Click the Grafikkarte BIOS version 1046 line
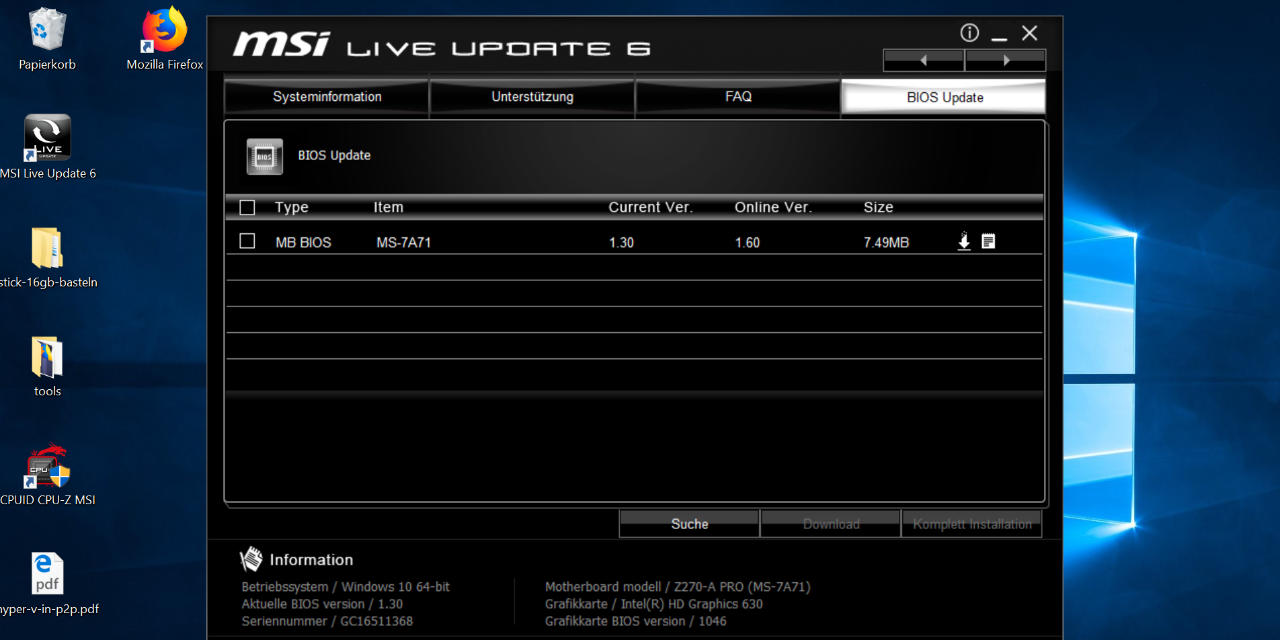Viewport: 1280px width, 640px height. point(636,621)
